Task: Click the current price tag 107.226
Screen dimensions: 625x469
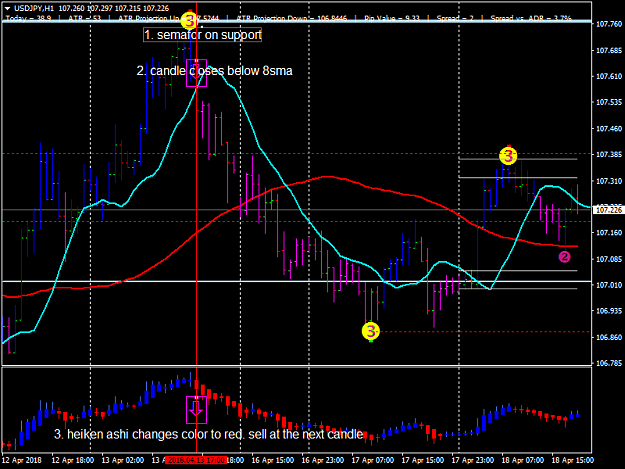Action: click(x=609, y=210)
